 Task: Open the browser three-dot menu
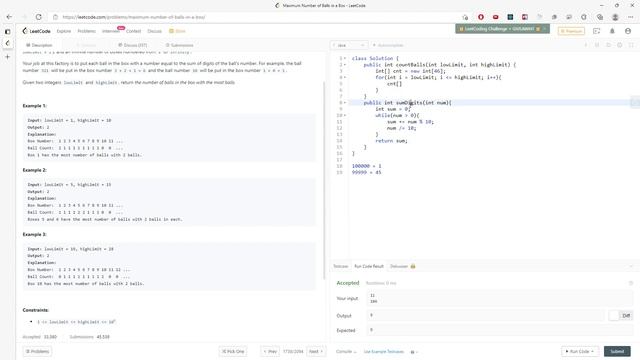[631, 17]
